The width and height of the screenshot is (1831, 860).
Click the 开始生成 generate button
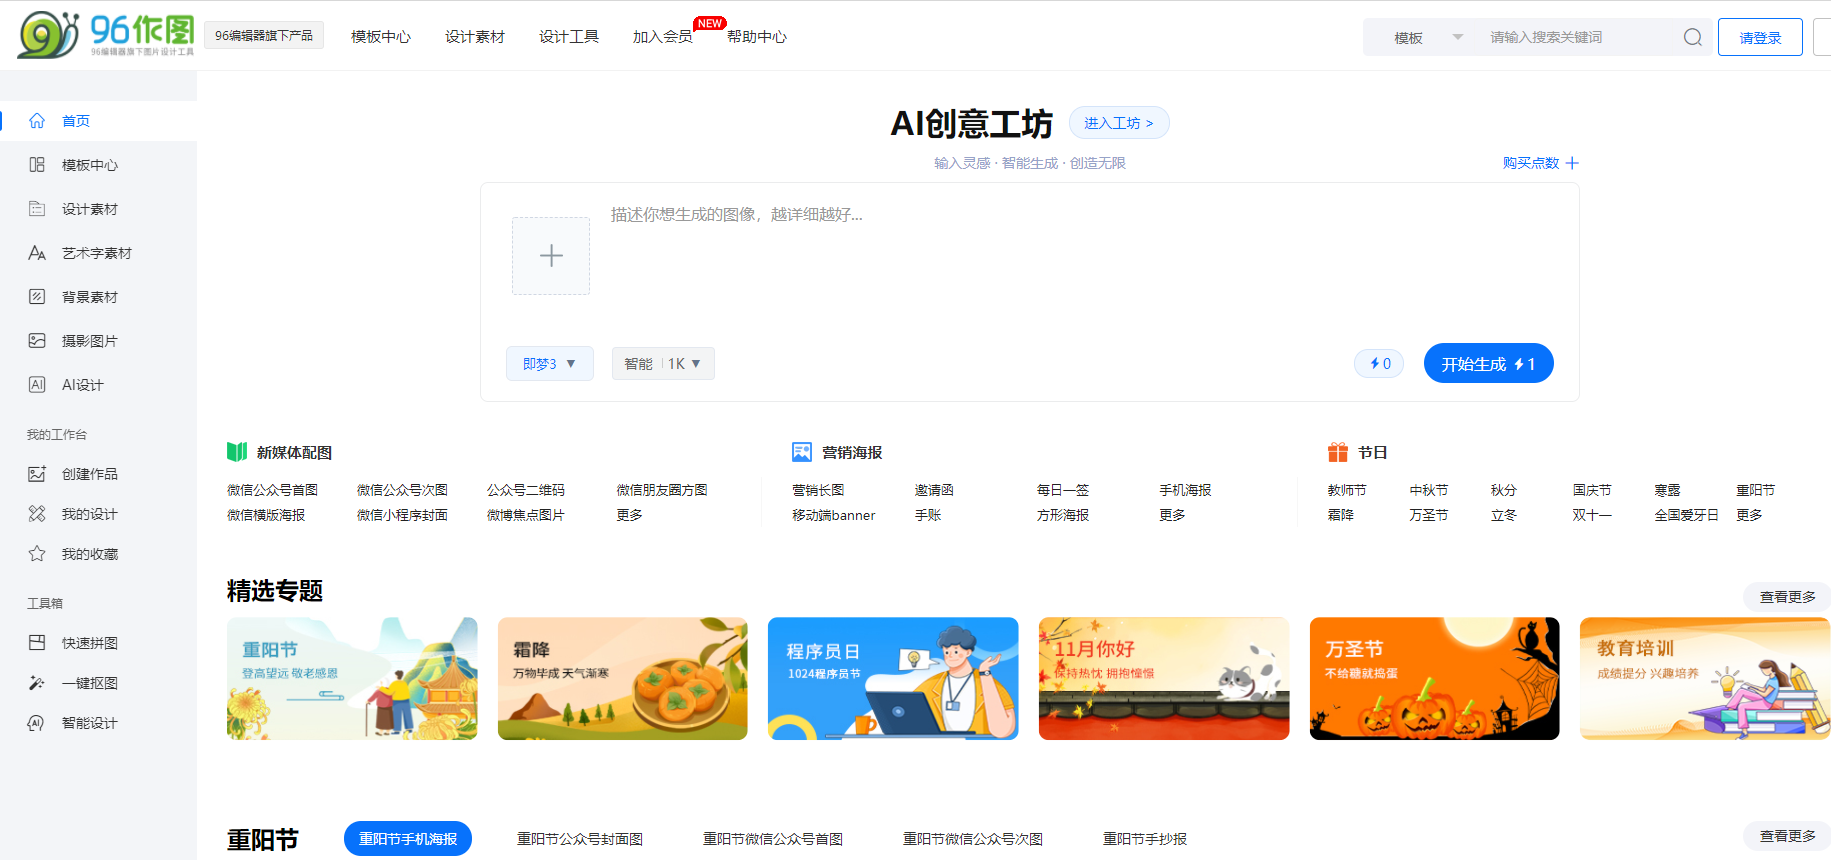click(1489, 363)
